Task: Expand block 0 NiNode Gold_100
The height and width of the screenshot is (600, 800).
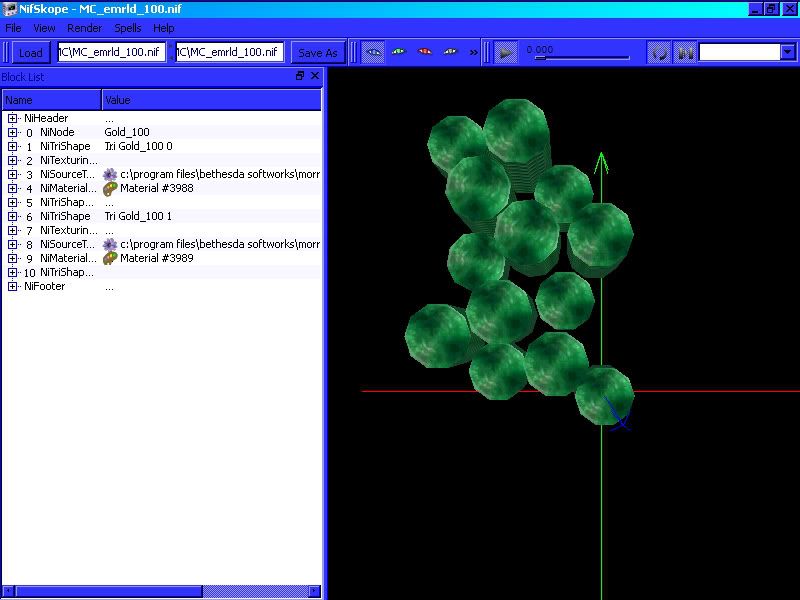Action: (12, 132)
